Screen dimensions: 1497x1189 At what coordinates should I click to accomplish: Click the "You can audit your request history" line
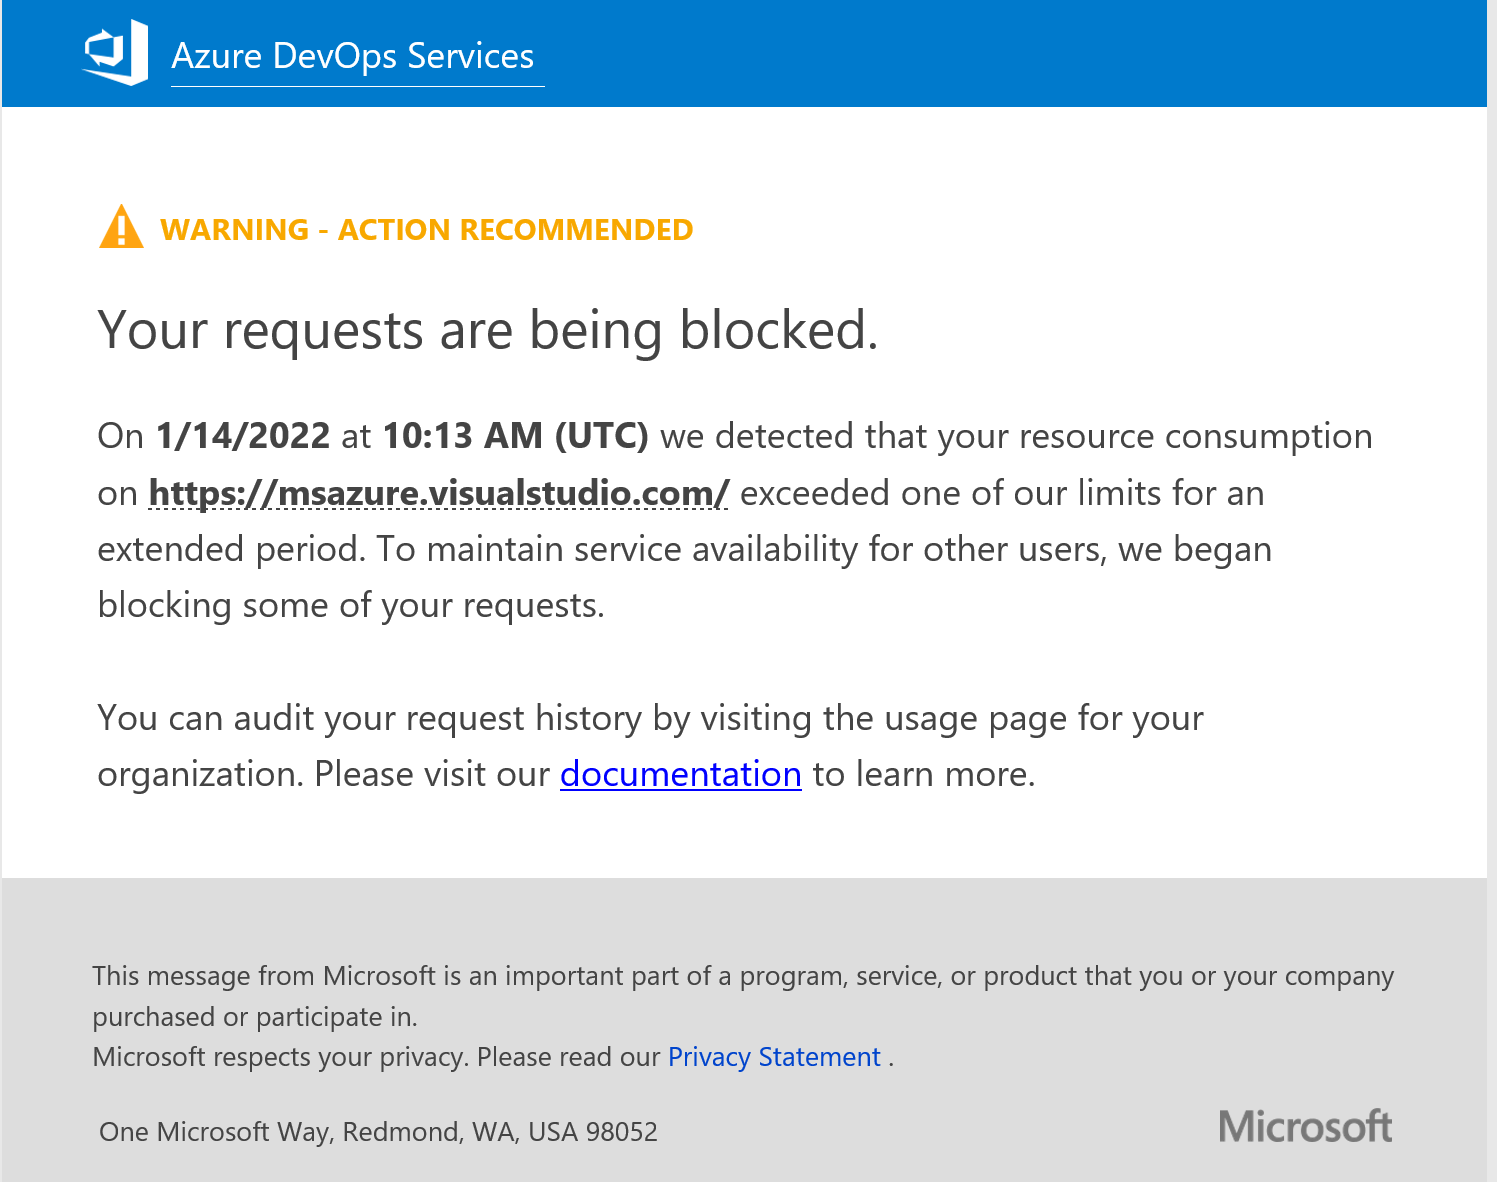tap(650, 718)
